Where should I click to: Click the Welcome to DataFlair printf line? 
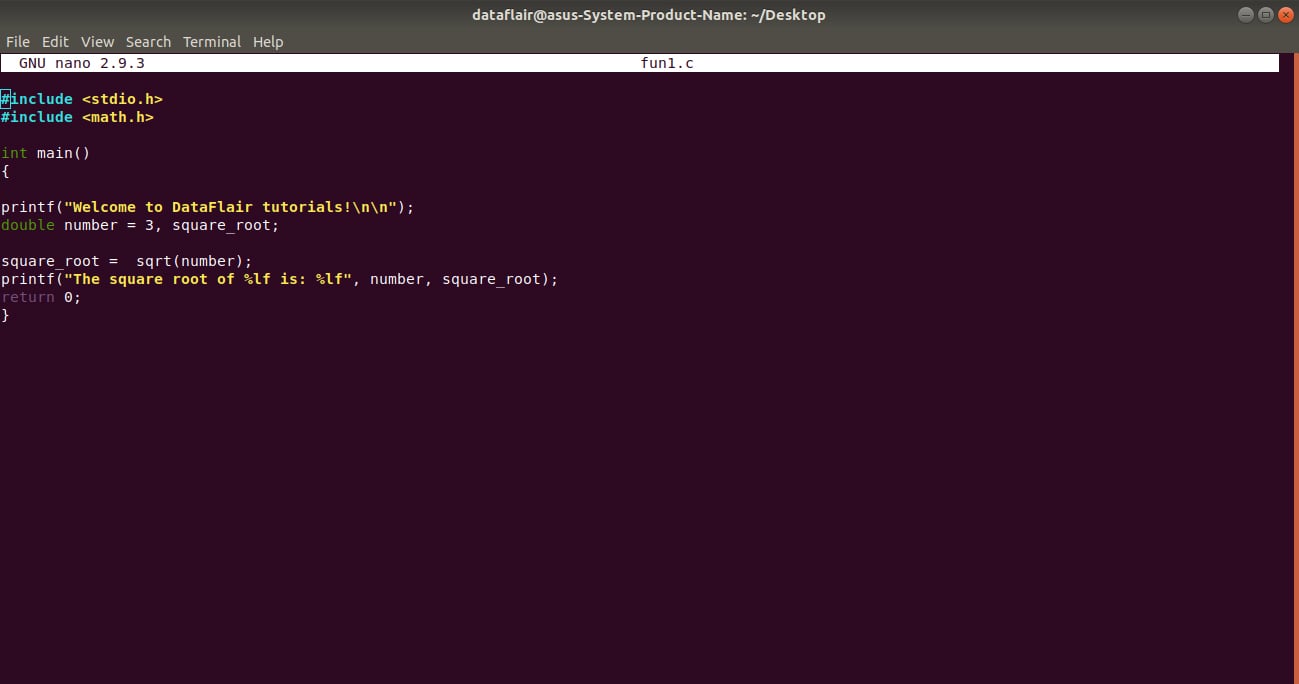(x=207, y=206)
